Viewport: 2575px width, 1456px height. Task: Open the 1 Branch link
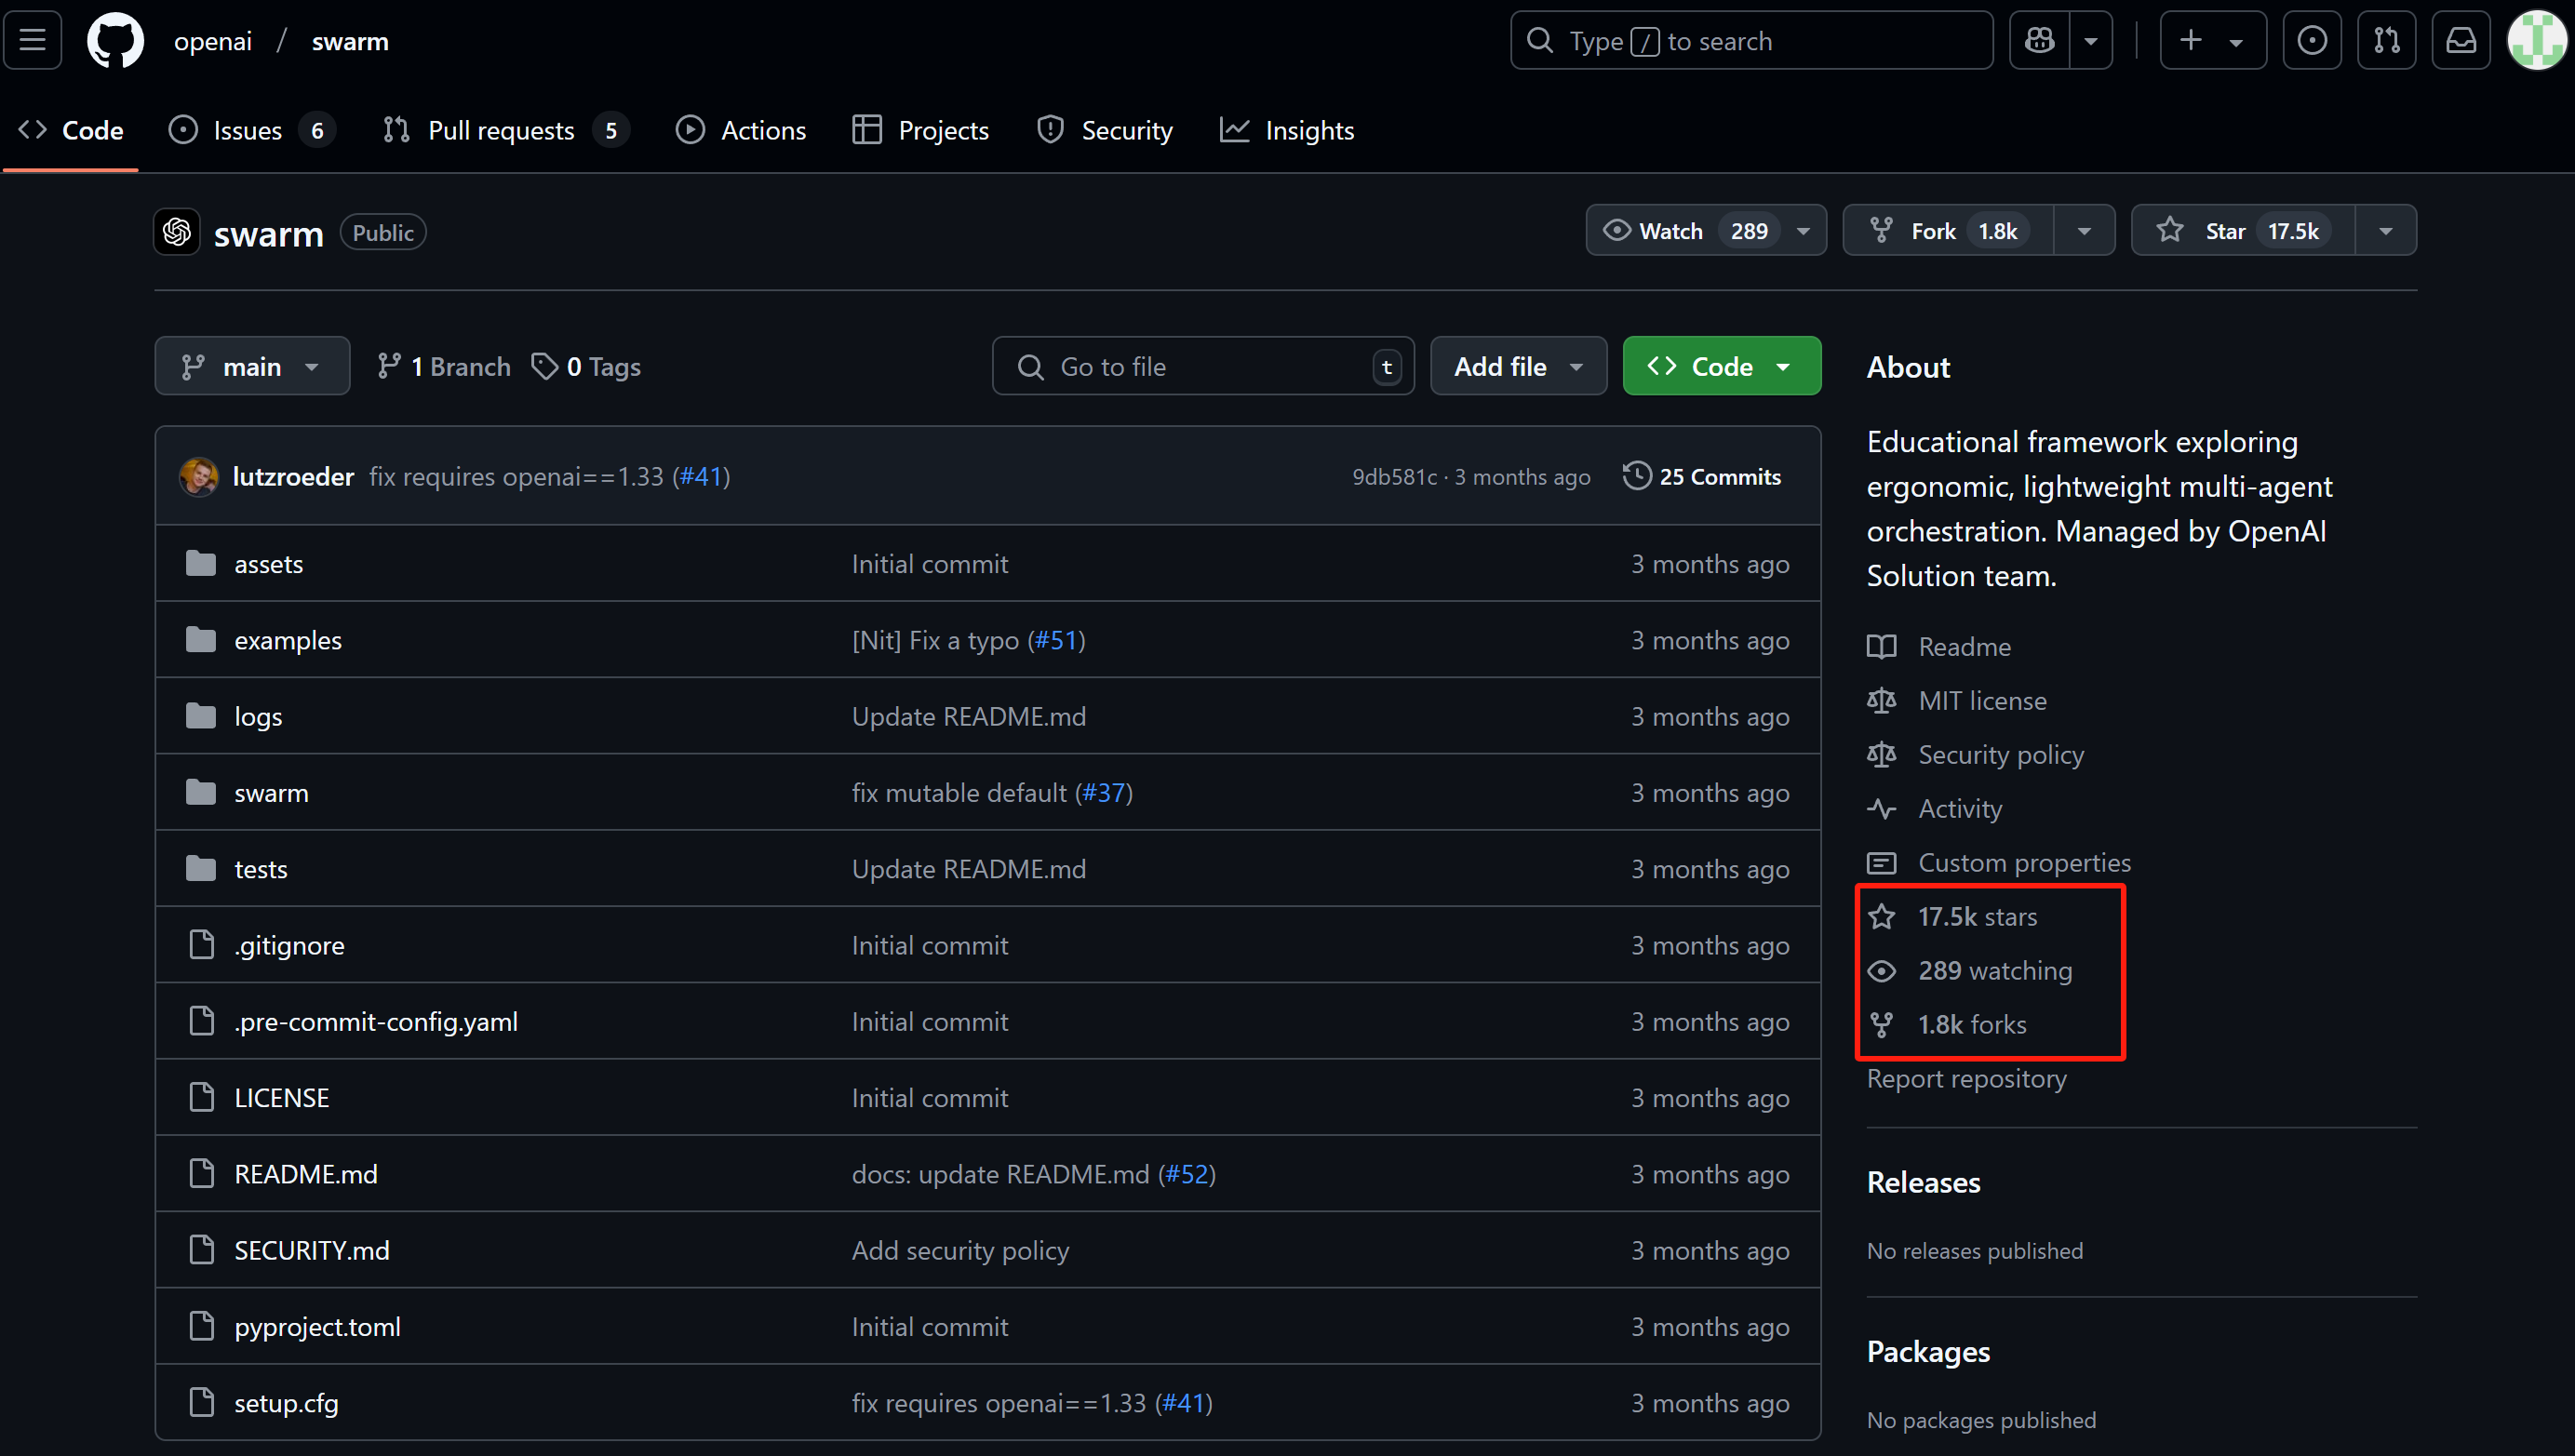tap(444, 366)
